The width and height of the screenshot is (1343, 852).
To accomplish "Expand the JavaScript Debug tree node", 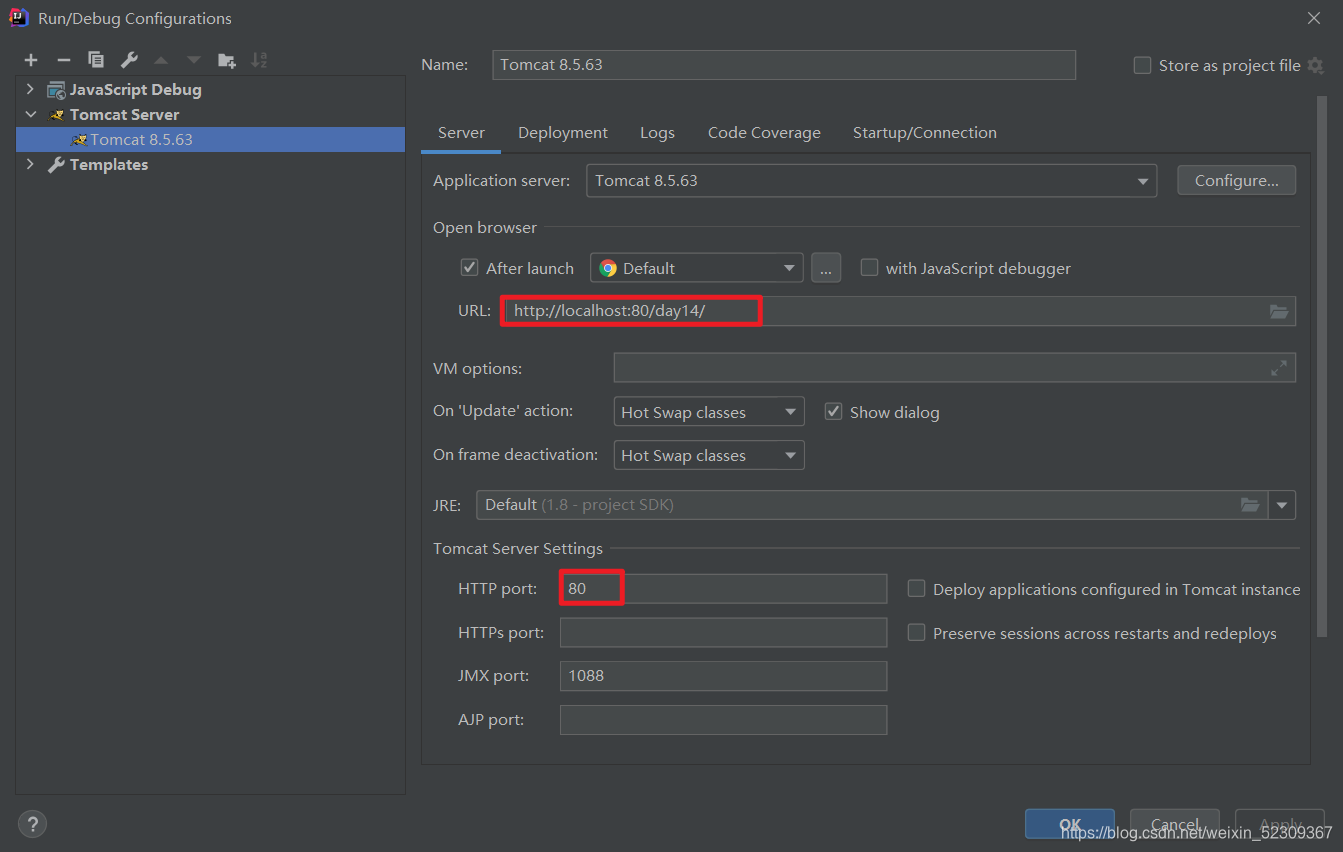I will tap(30, 90).
